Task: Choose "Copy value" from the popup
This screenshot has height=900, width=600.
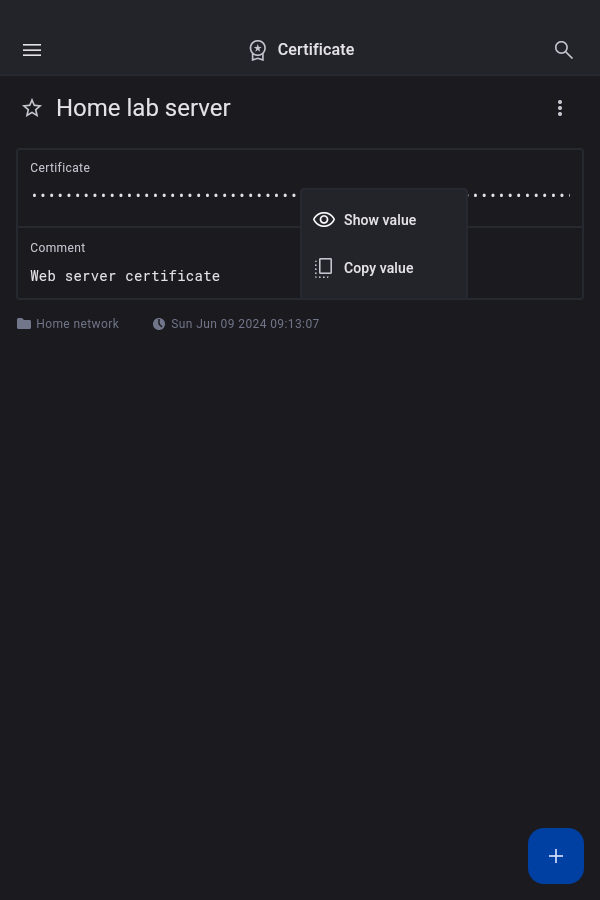Action: pos(379,268)
